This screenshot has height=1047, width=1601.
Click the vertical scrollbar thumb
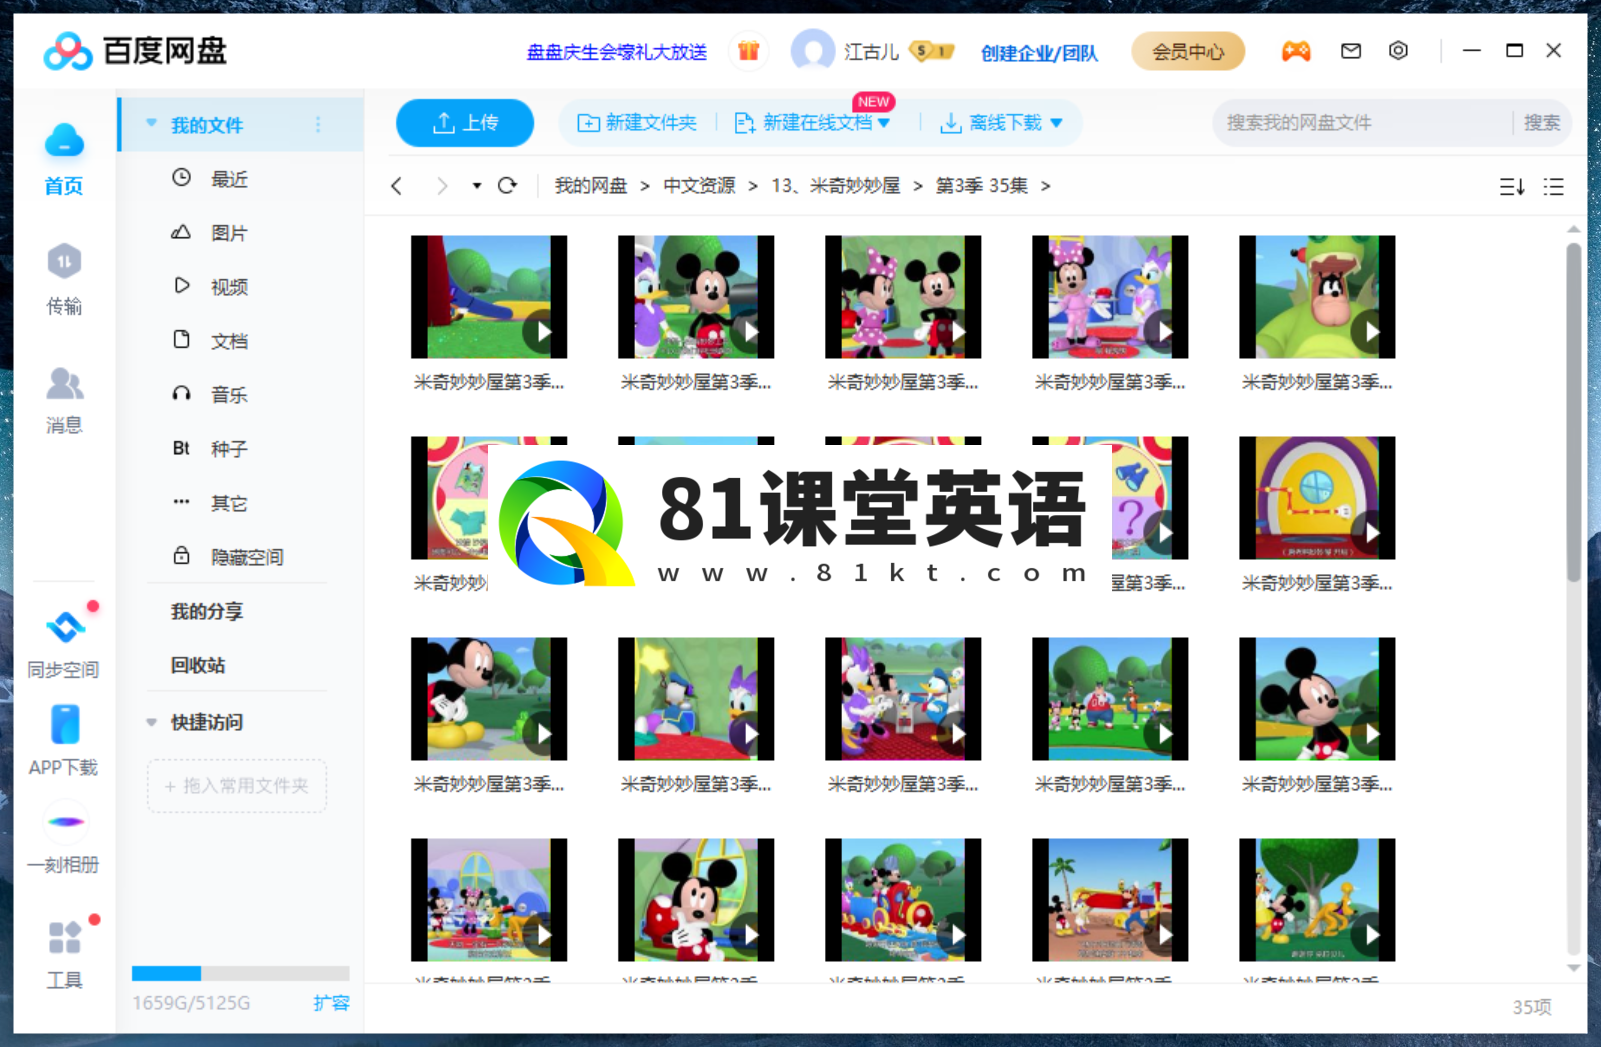click(x=1573, y=413)
